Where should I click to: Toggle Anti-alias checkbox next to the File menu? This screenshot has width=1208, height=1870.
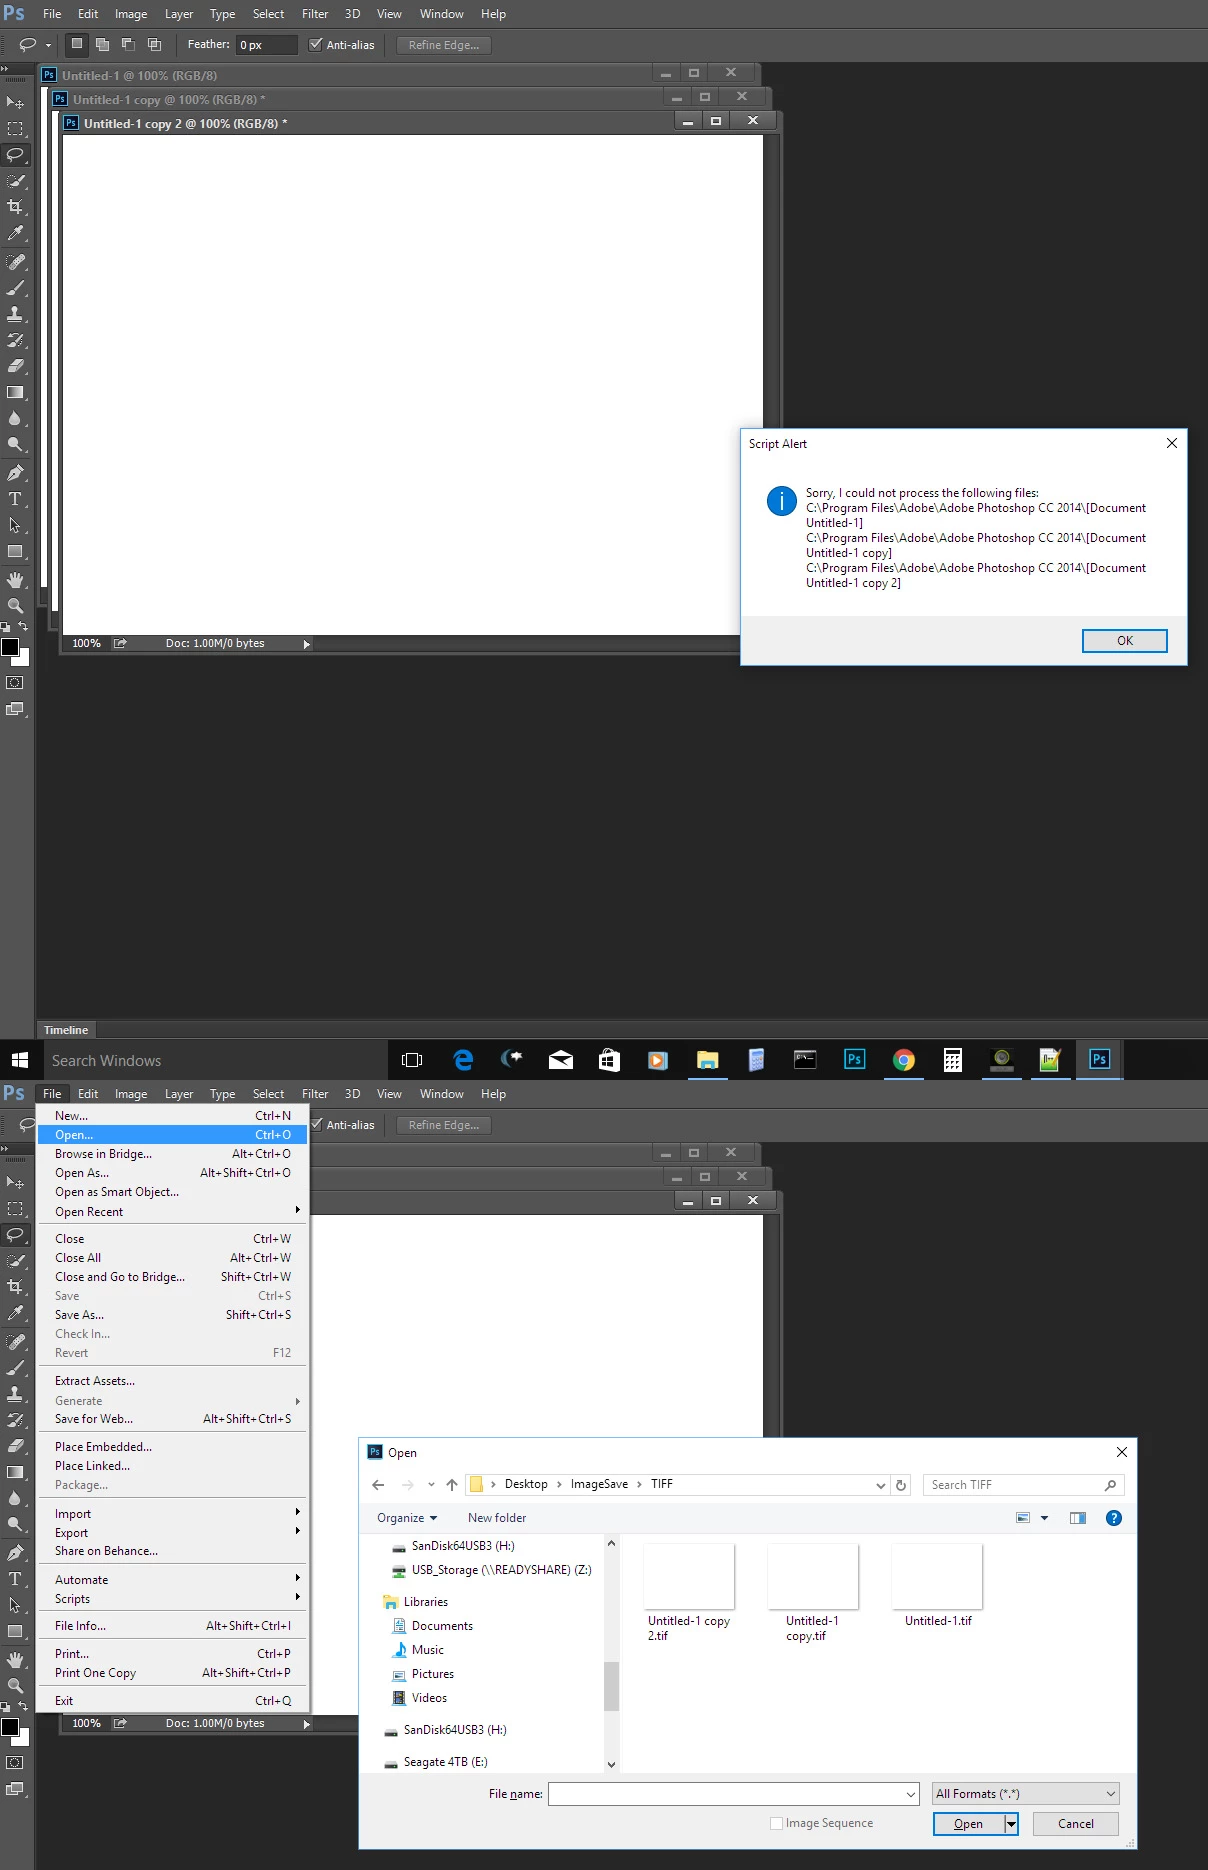tap(316, 1124)
